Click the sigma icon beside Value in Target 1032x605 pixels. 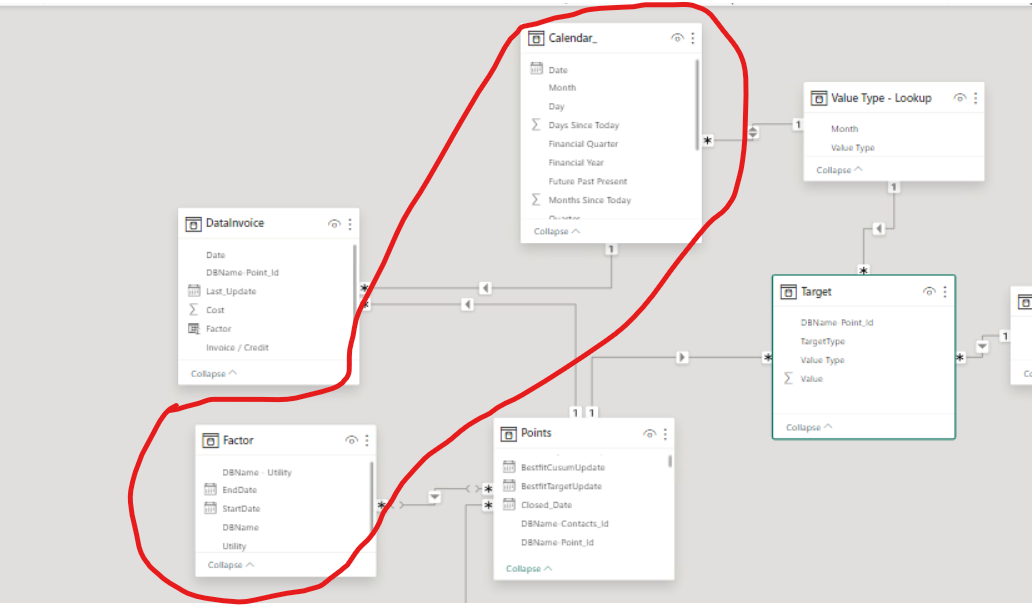pyautogui.click(x=788, y=378)
